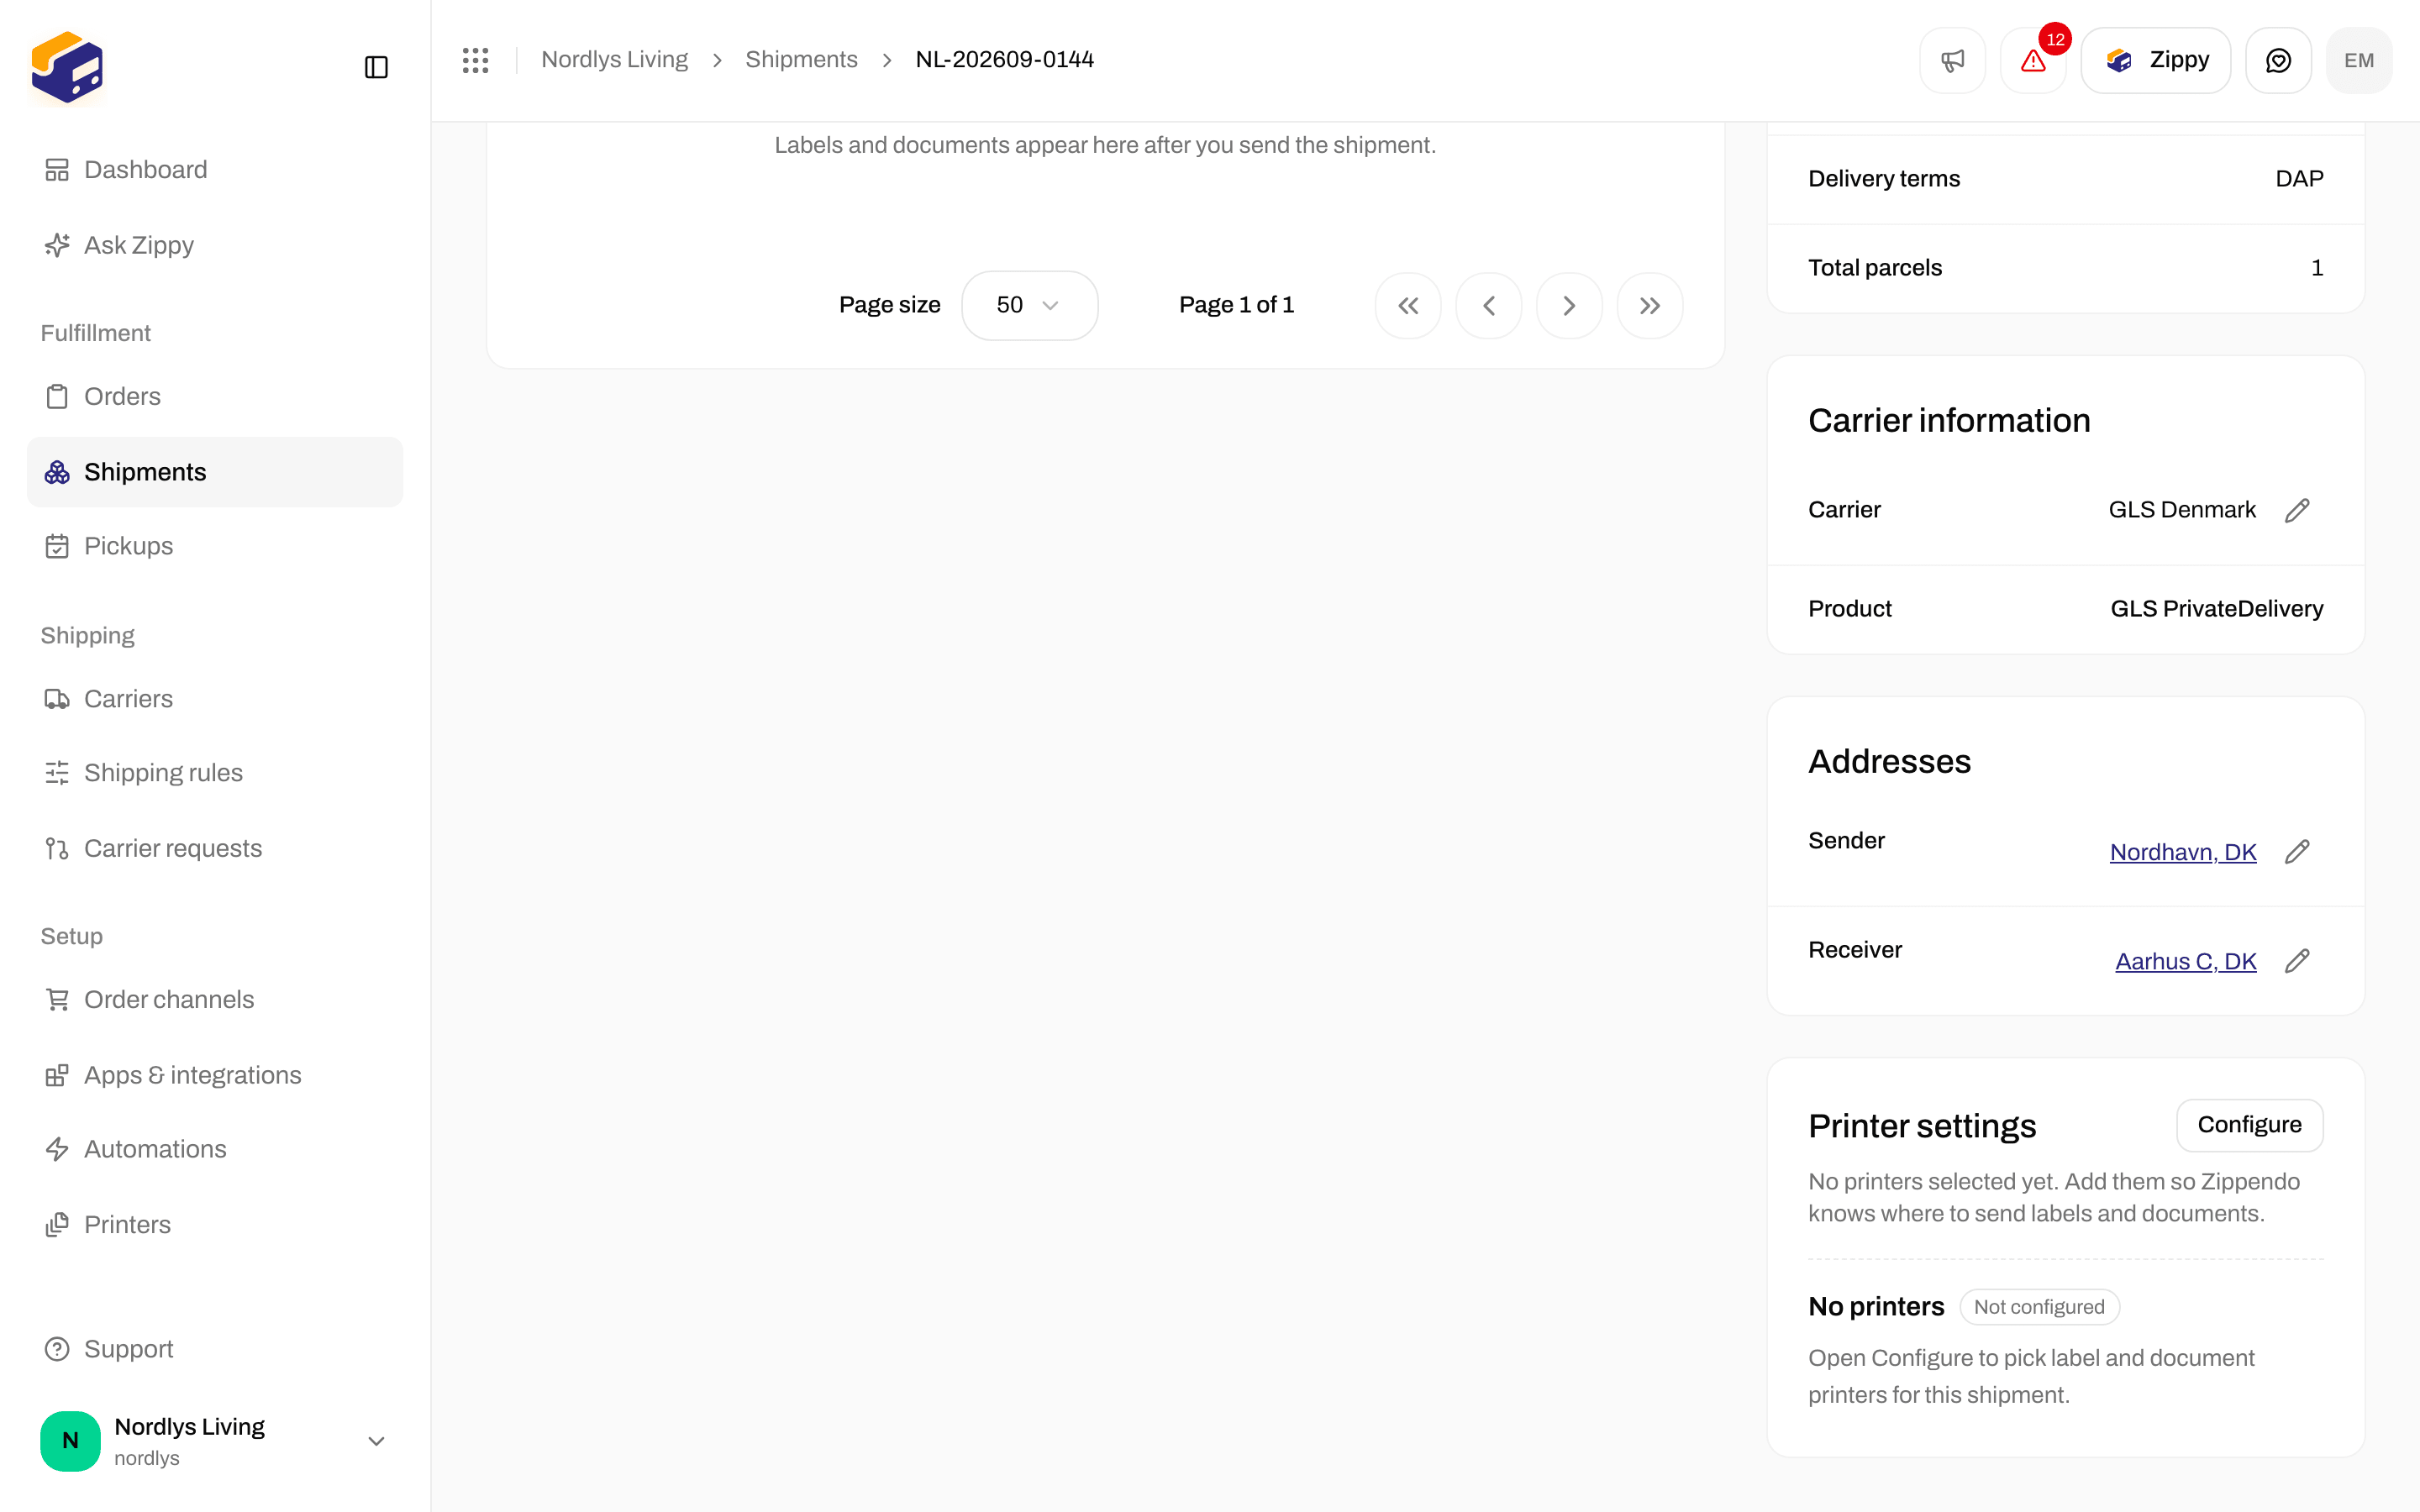The width and height of the screenshot is (2420, 1512).
Task: Edit the Receiver address pencil icon
Action: pyautogui.click(x=2297, y=961)
